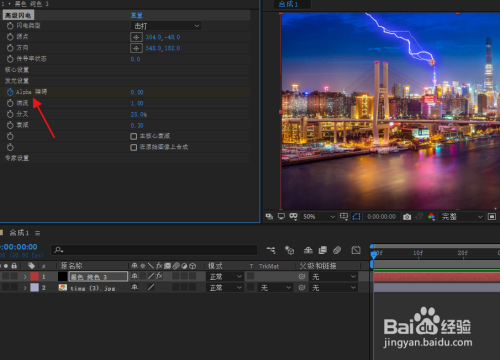Expand layer 2 ting (3).jpg properties
The image size is (500, 360).
[x=25, y=288]
